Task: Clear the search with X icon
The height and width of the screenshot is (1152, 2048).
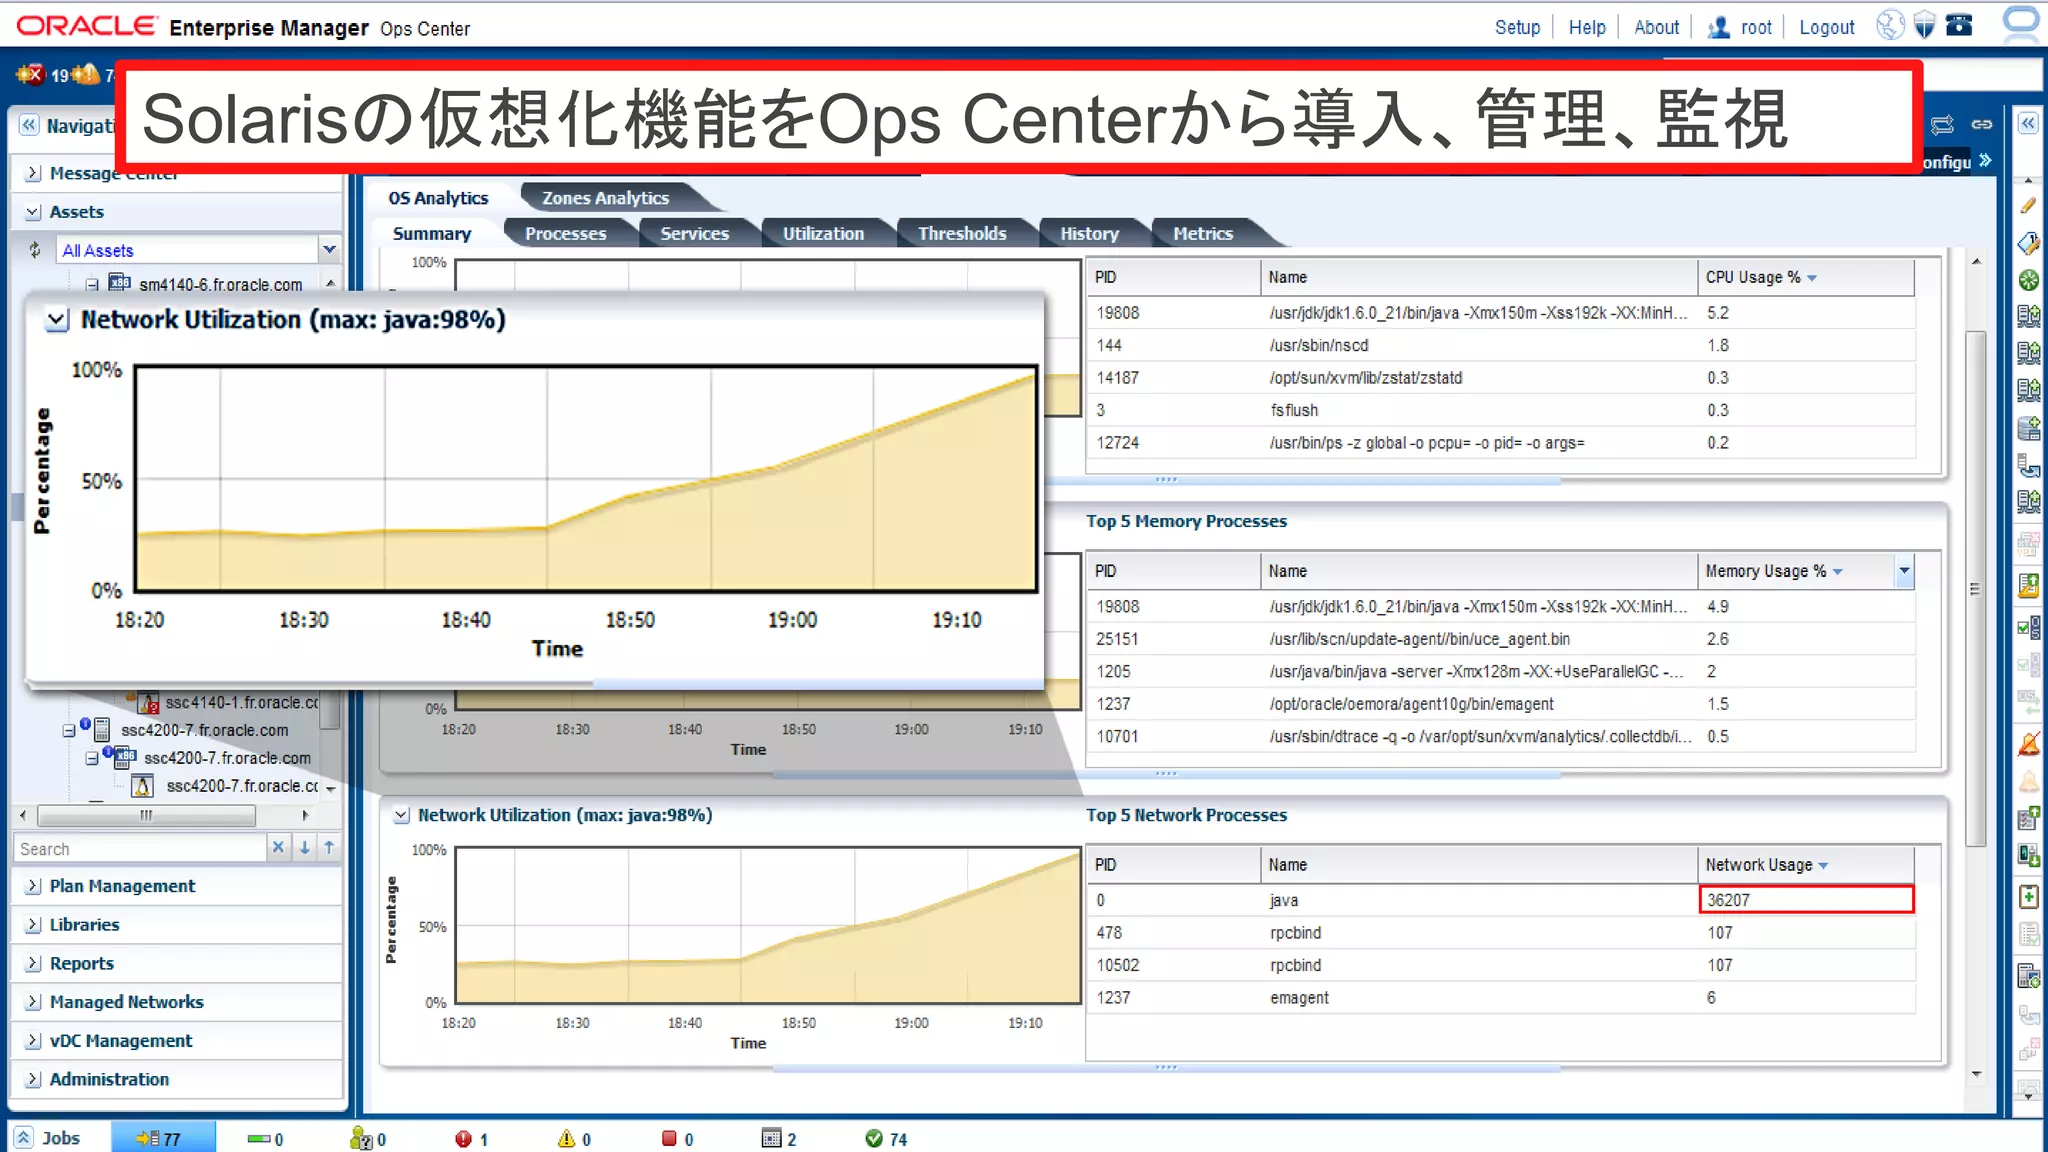Action: click(x=278, y=848)
